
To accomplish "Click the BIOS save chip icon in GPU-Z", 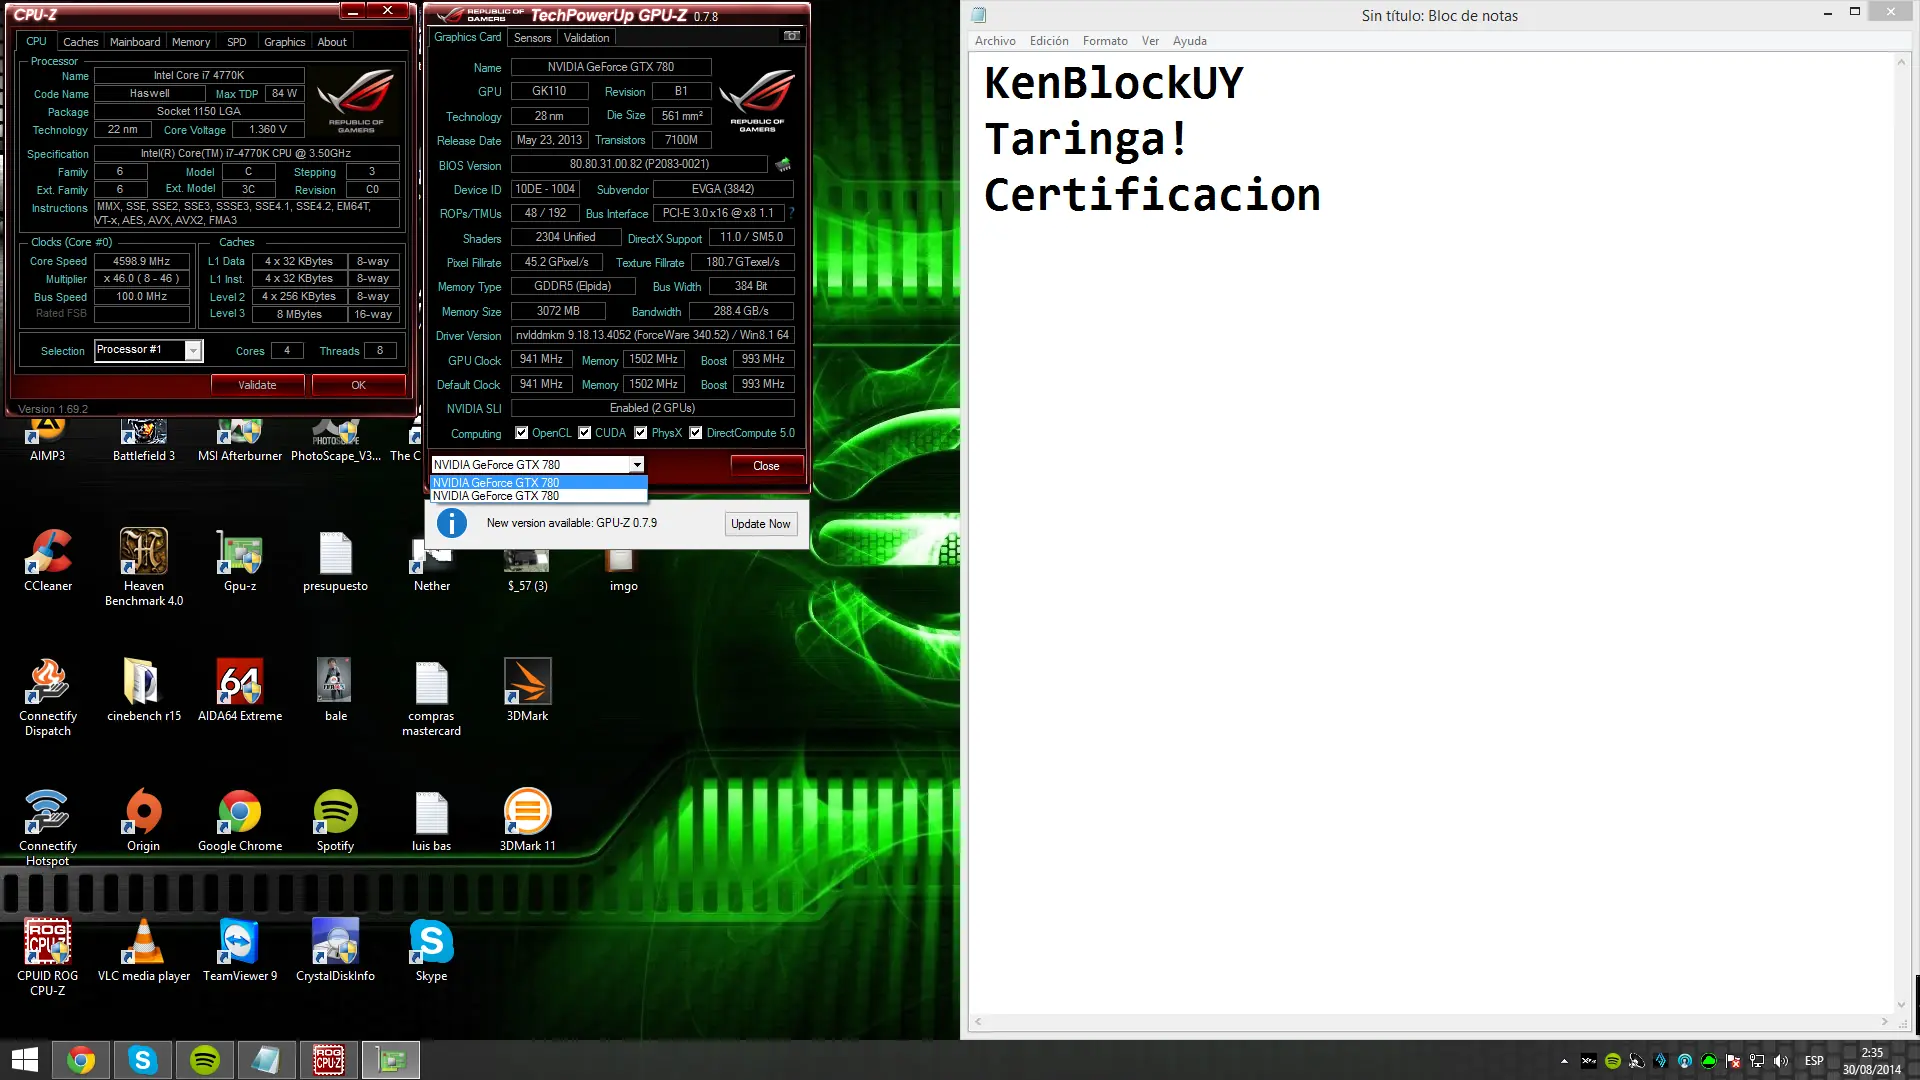I will [x=783, y=164].
